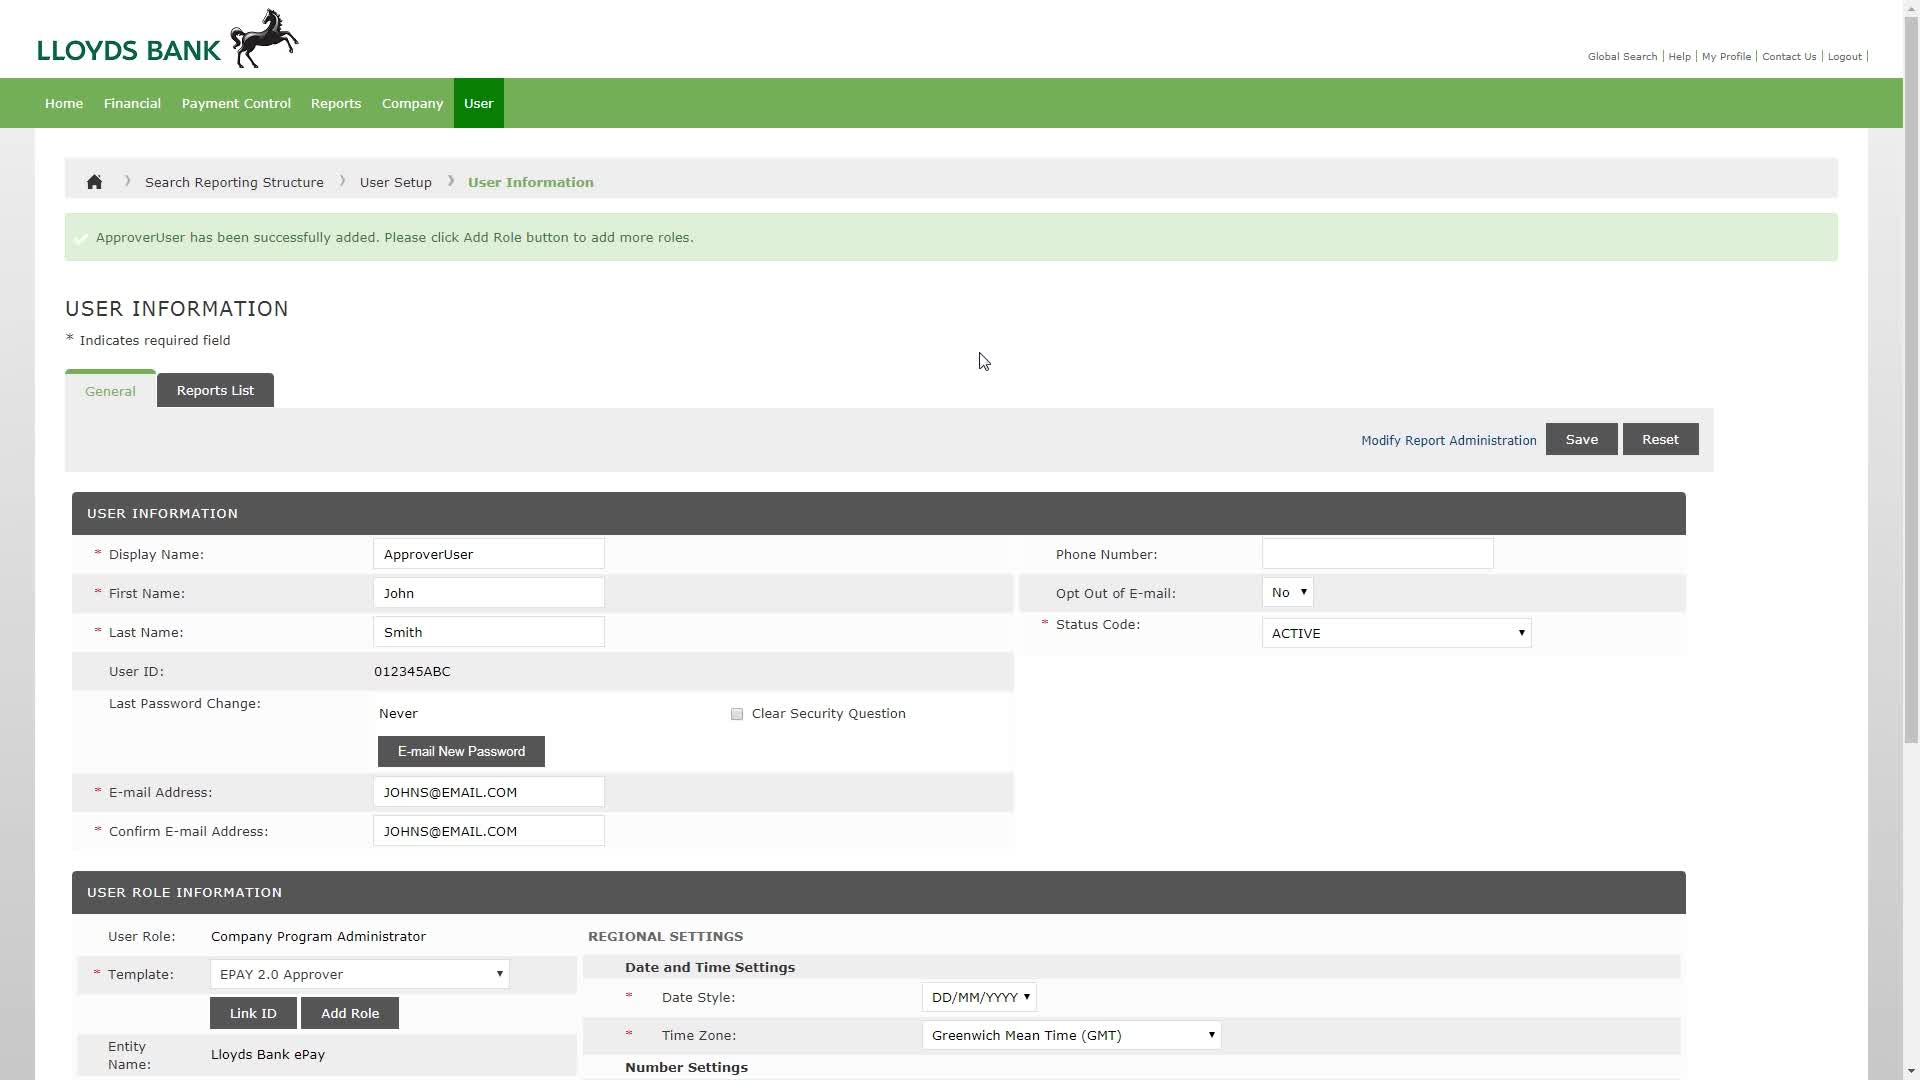Screen dimensions: 1920x1080
Task: Open the Payment Control menu
Action: pyautogui.click(x=236, y=103)
